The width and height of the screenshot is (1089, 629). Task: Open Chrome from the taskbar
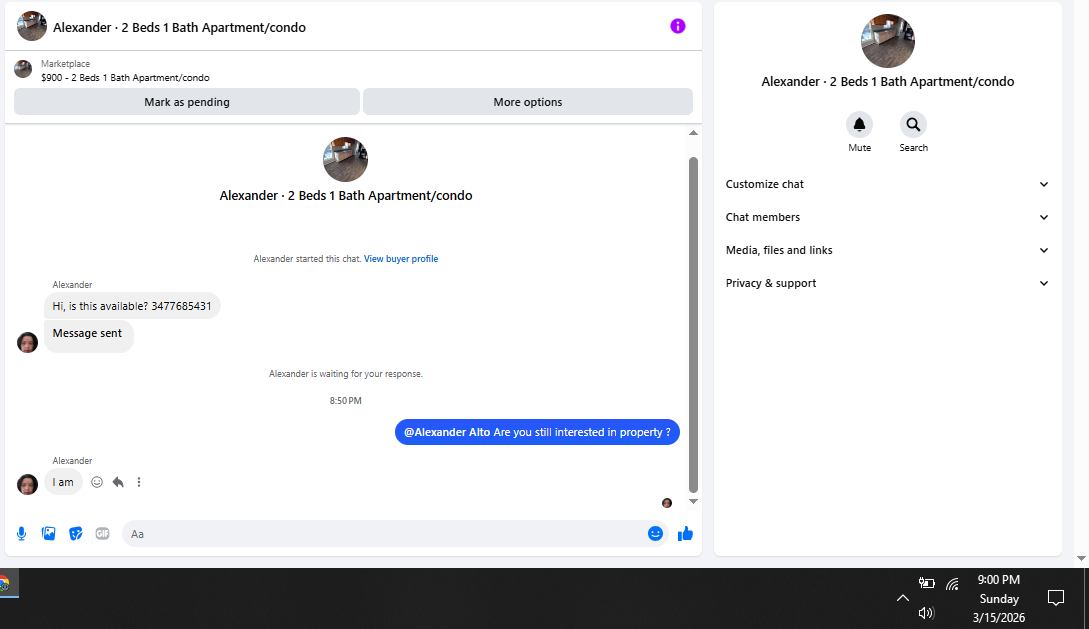[6, 584]
